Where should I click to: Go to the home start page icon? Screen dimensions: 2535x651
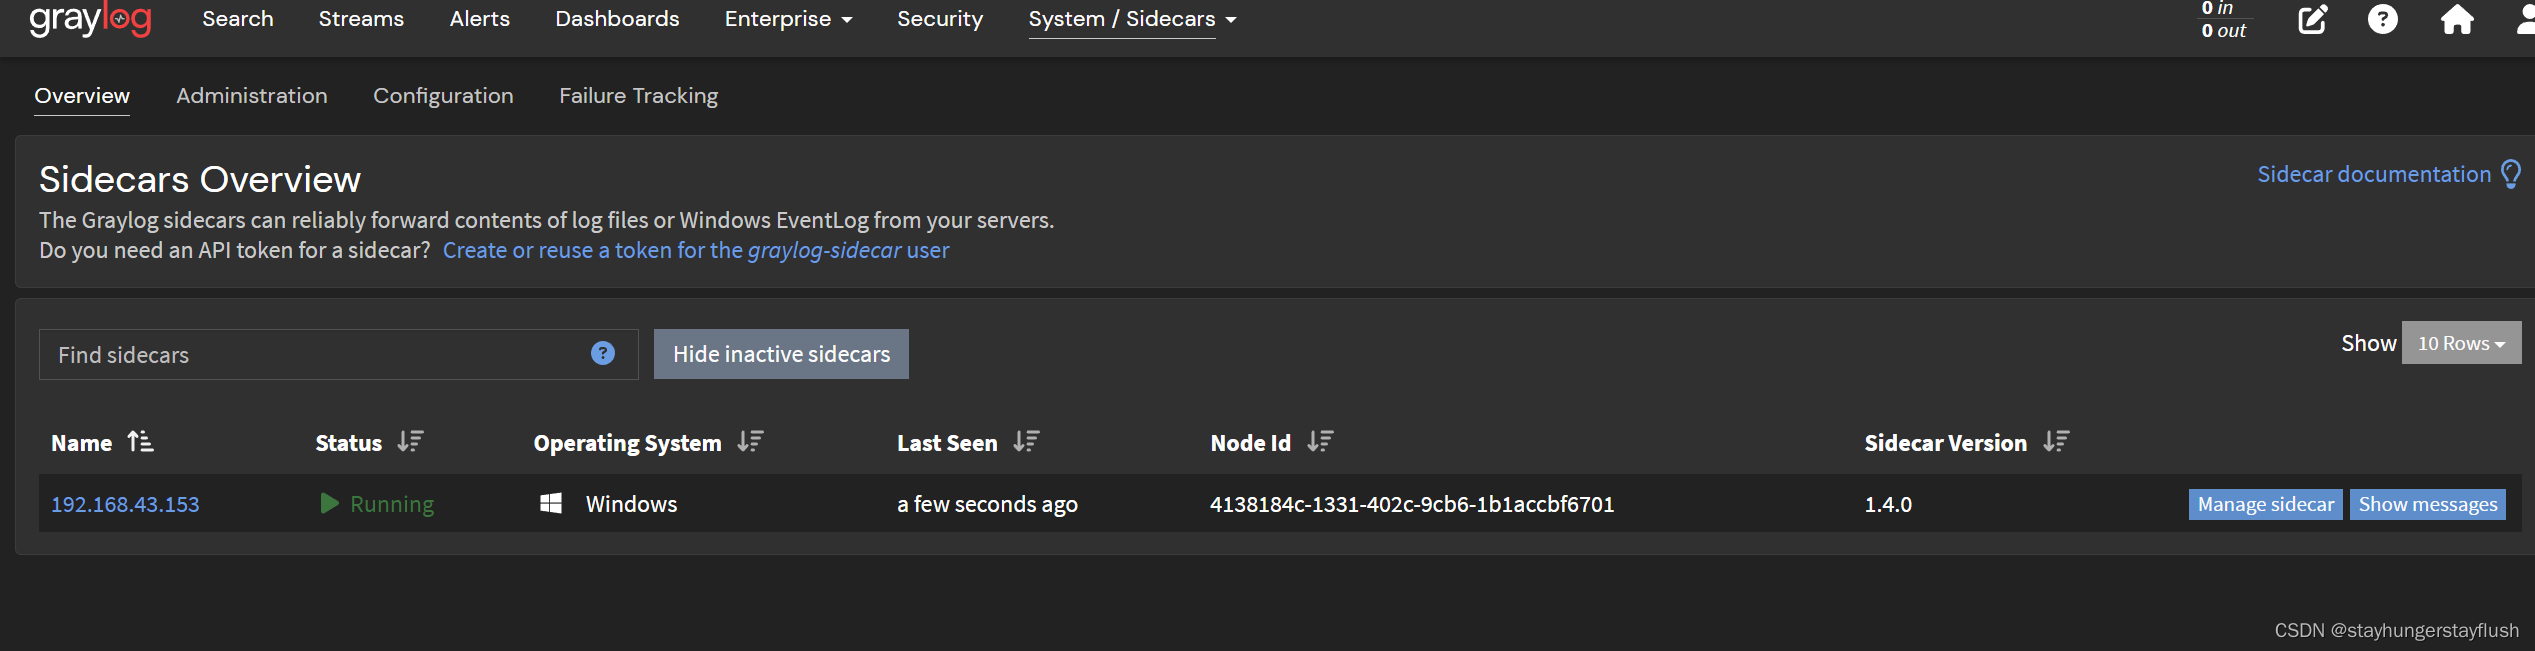[x=2456, y=20]
